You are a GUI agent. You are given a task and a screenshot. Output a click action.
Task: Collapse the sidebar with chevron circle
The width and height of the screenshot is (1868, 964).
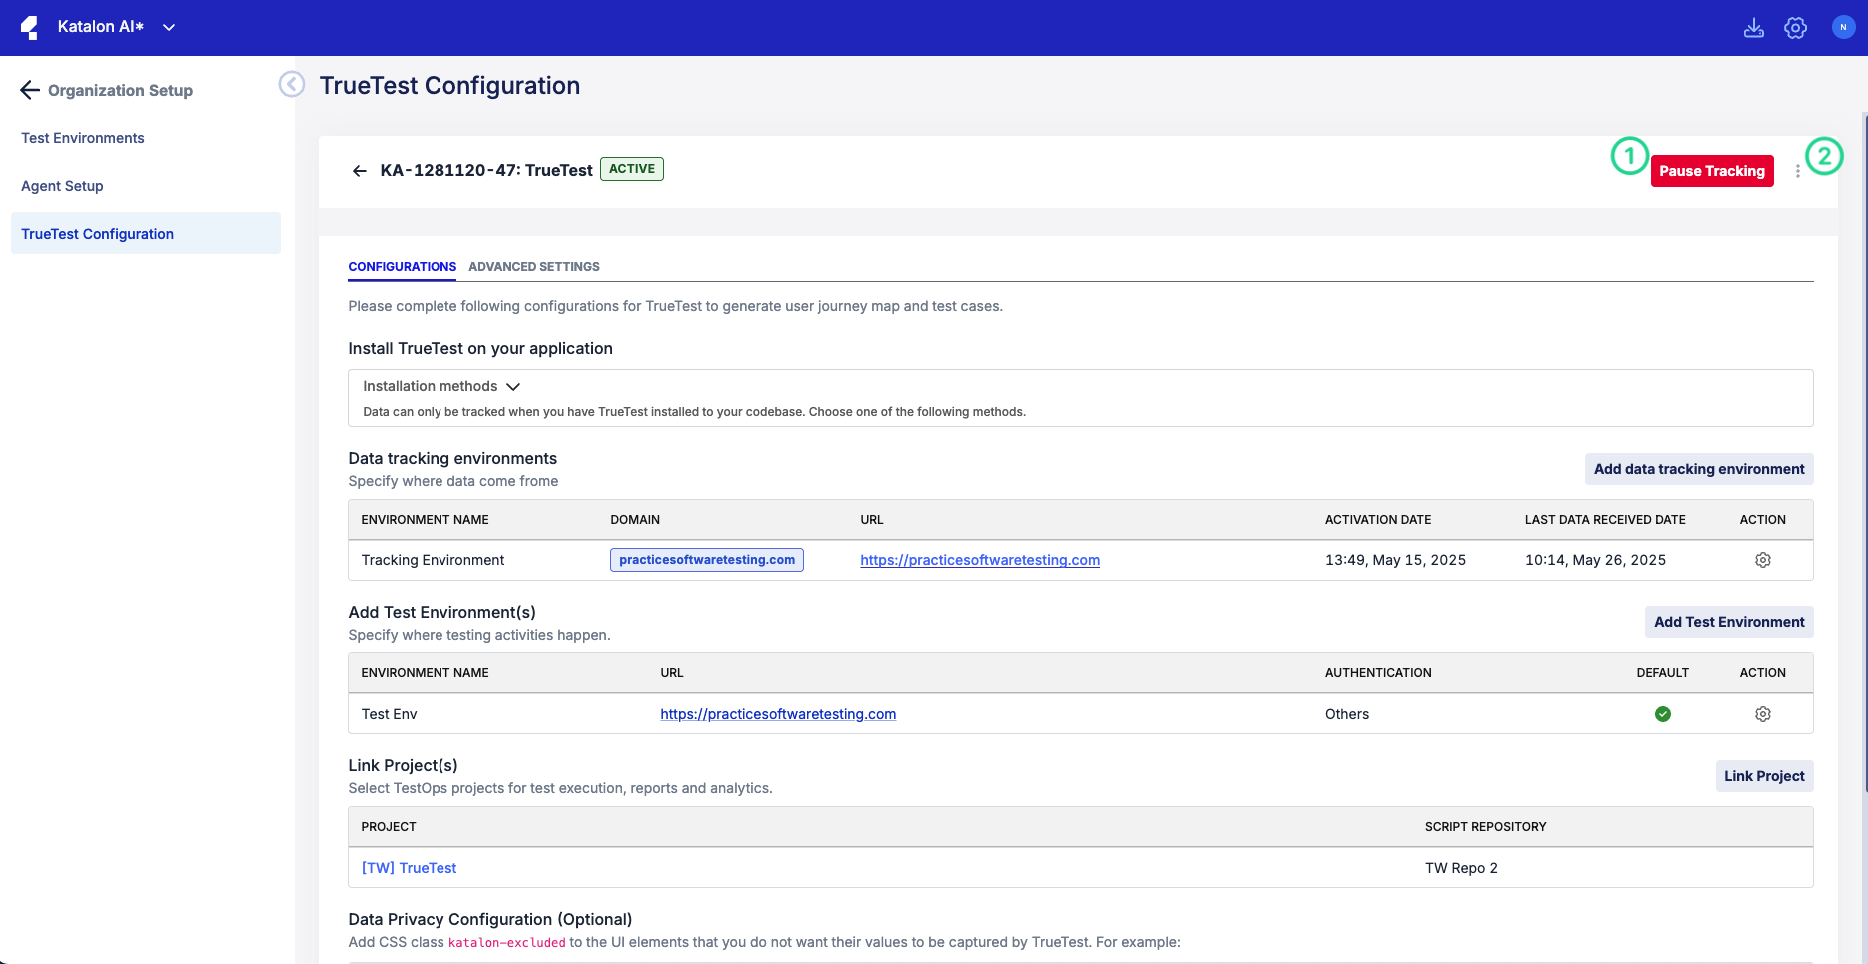pyautogui.click(x=292, y=84)
